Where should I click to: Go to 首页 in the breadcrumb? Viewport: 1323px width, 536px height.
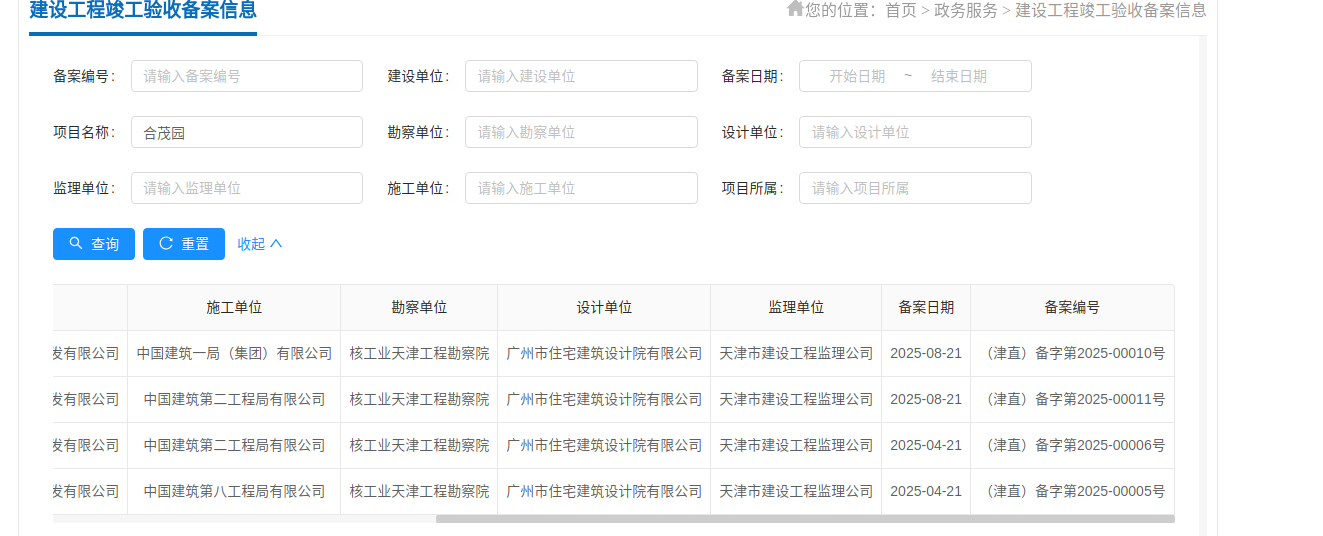click(900, 11)
